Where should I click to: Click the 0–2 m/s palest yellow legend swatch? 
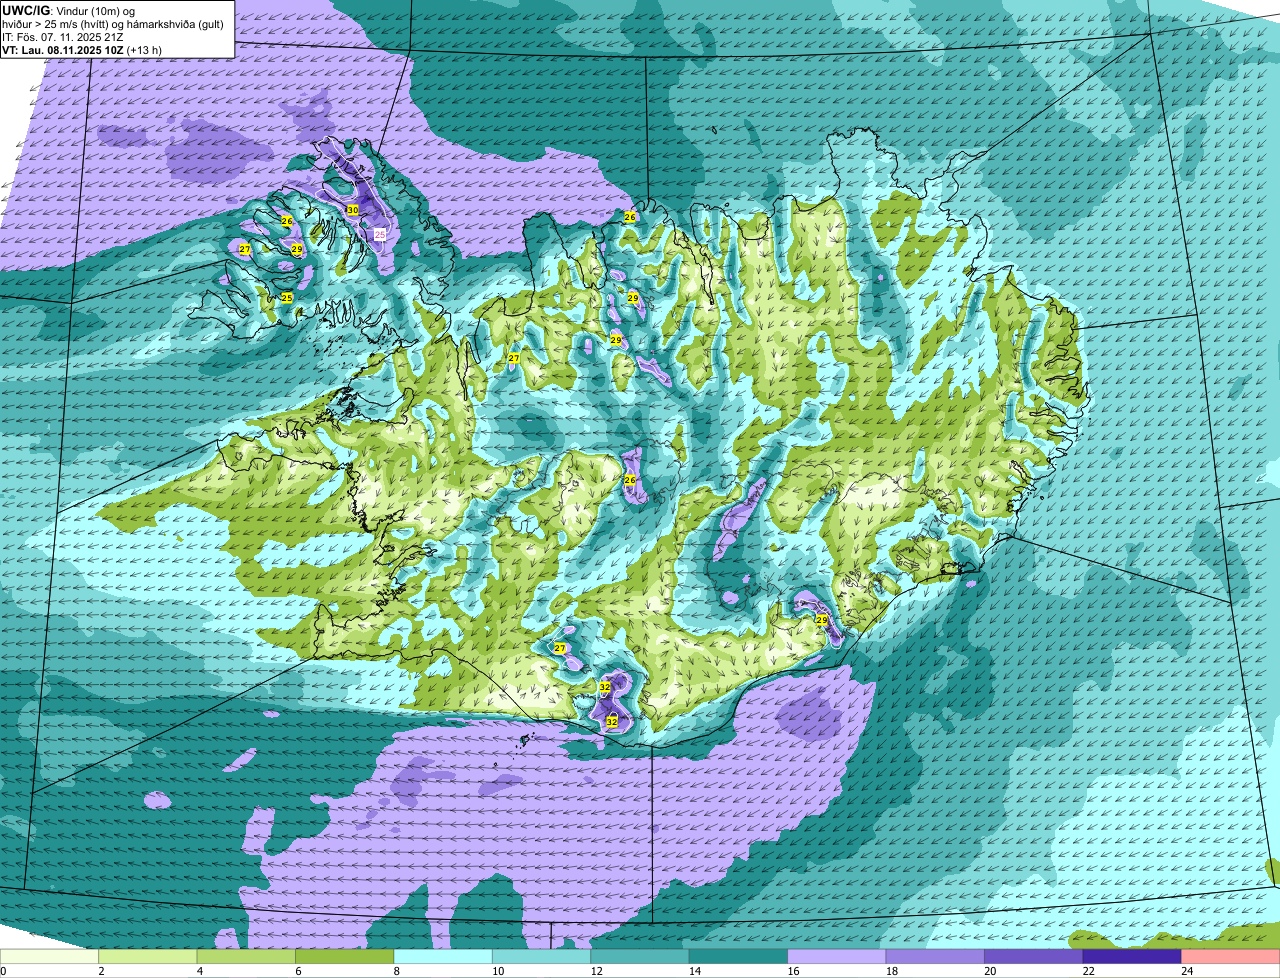pyautogui.click(x=50, y=957)
